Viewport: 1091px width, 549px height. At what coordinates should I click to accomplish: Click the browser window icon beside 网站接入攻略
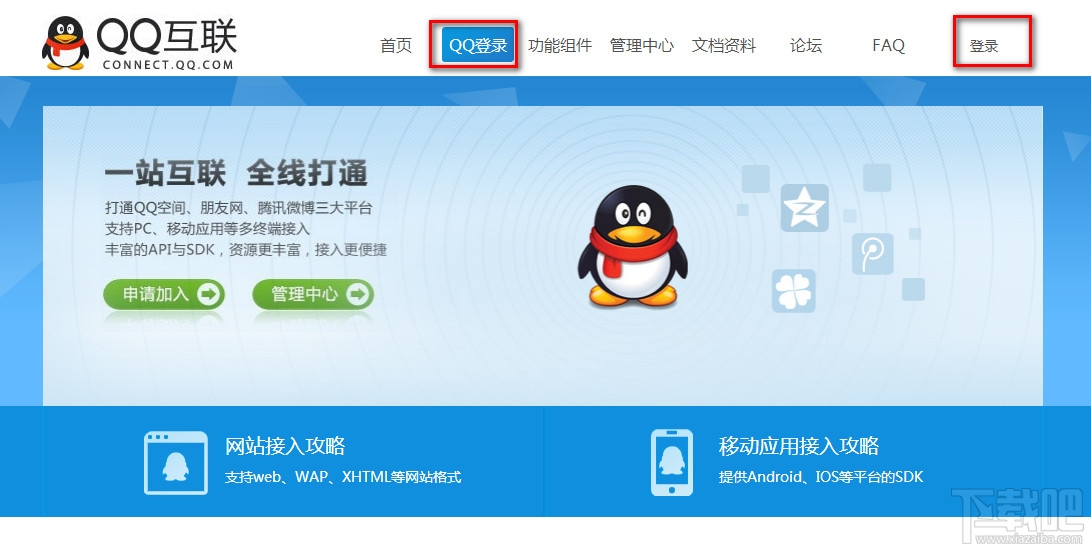[x=176, y=463]
